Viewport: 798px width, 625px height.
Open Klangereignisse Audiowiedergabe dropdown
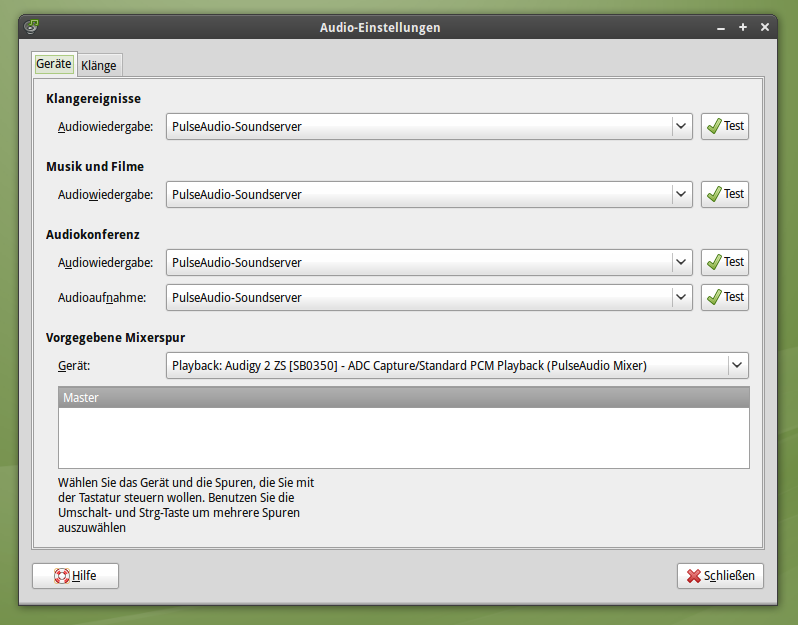[x=681, y=127]
